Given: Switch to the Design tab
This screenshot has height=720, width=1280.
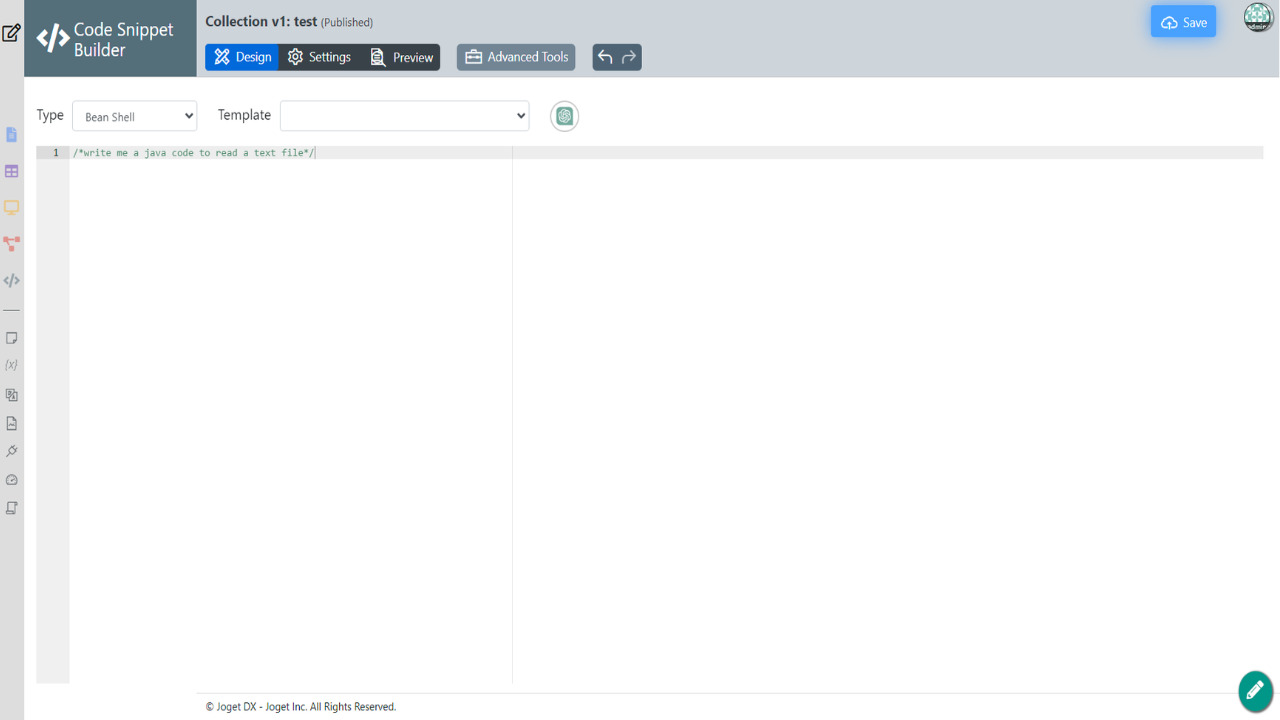Looking at the screenshot, I should tap(242, 57).
